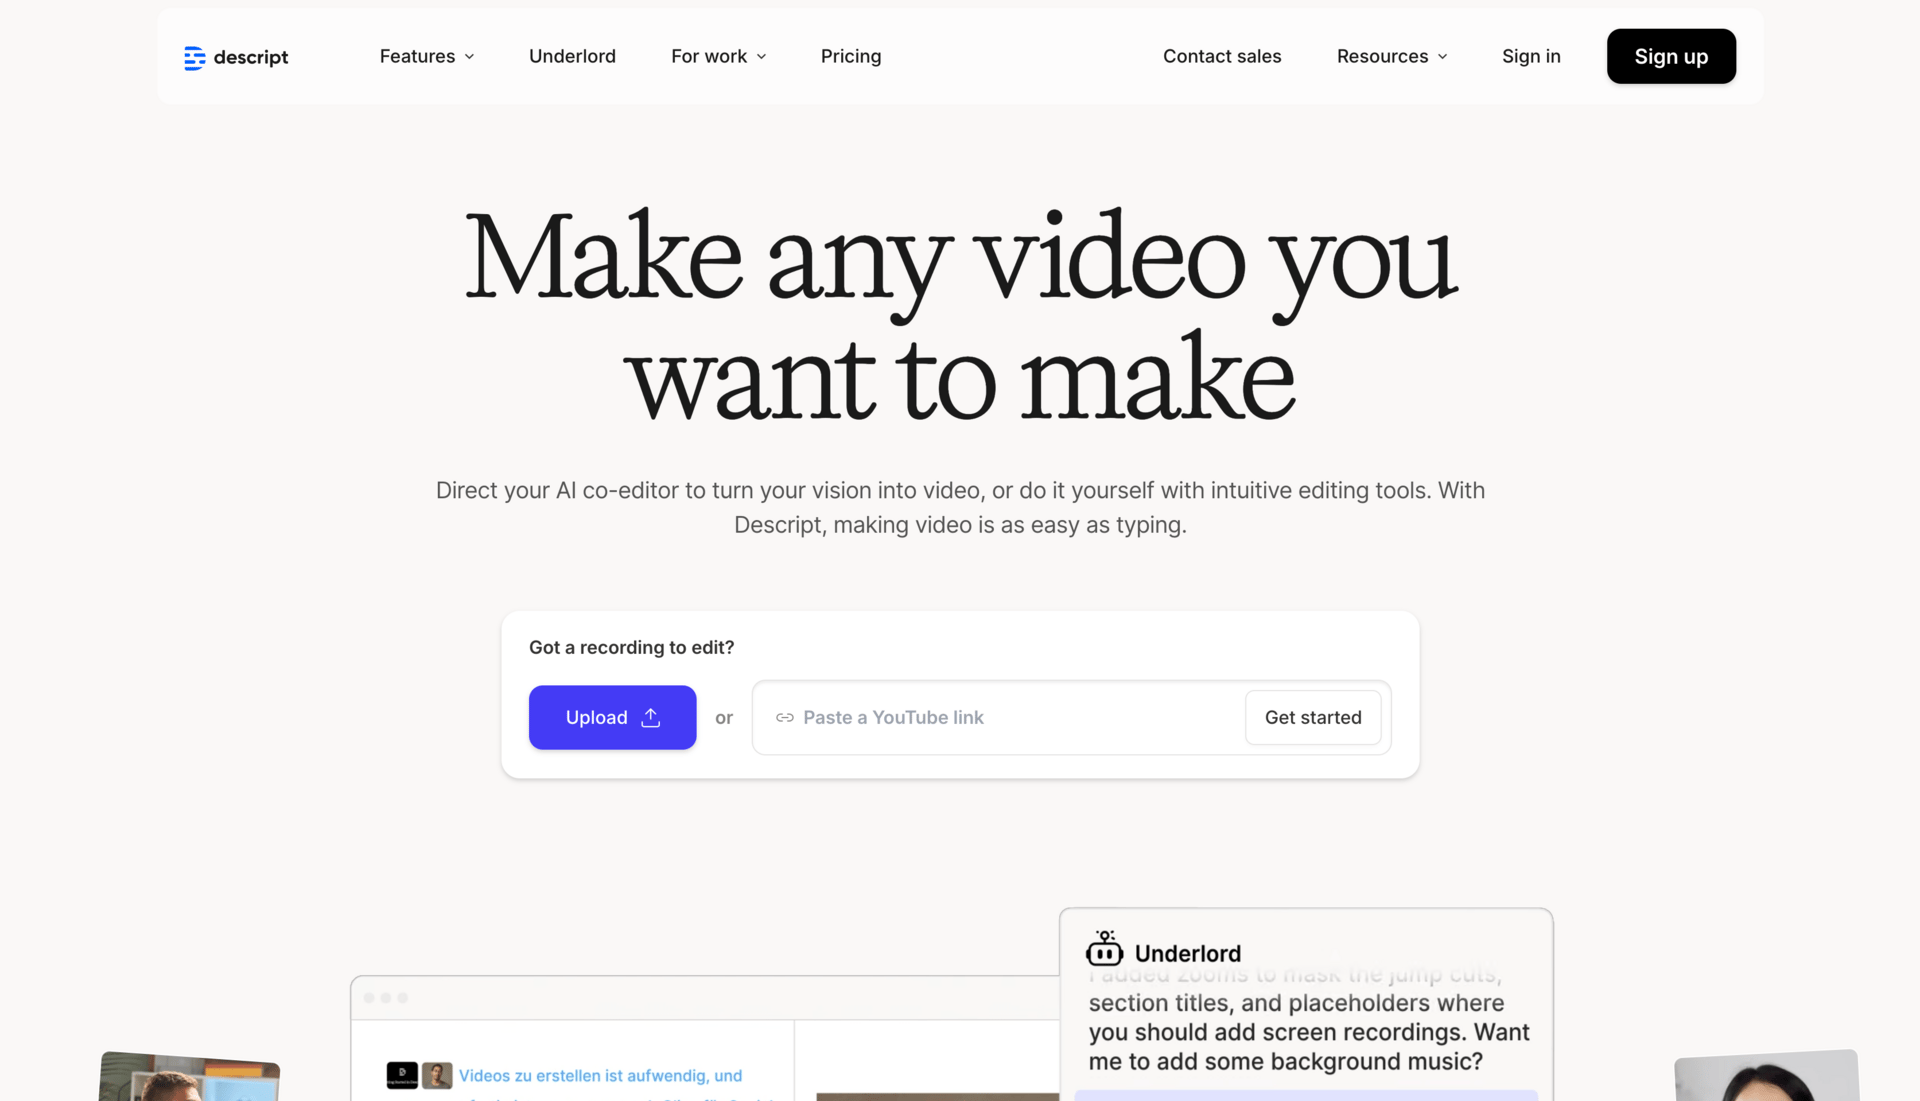The width and height of the screenshot is (1920, 1101).
Task: Go to the Pricing page
Action: [x=851, y=56]
